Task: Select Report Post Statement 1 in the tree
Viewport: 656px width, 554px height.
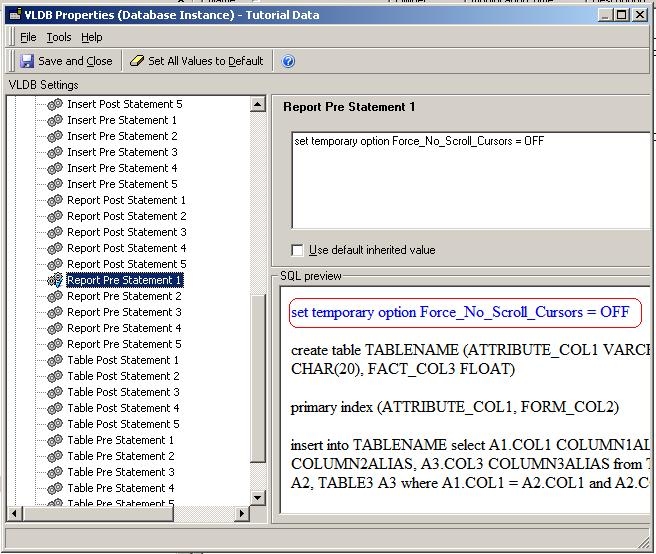Action: (x=126, y=200)
